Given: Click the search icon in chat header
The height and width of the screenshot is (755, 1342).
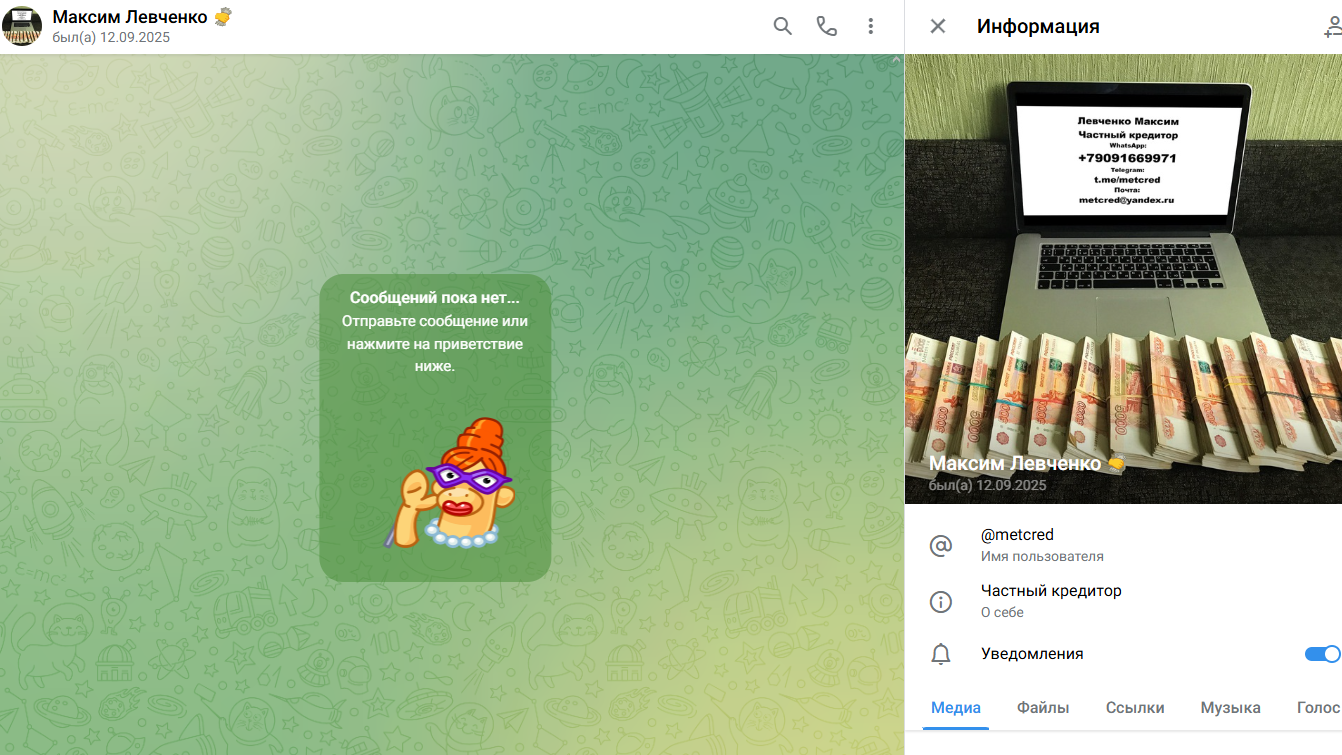Looking at the screenshot, I should (x=782, y=27).
